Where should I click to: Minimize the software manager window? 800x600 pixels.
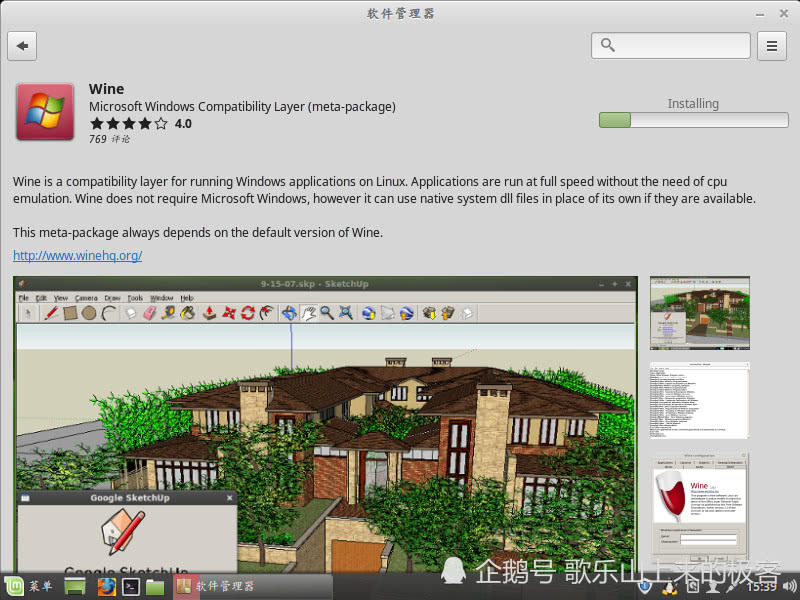[x=760, y=14]
